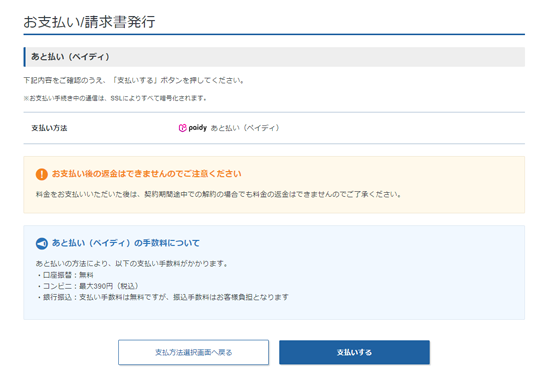Screen dimensions: 550x386
Task: Select the お支払い/請求書発行 page heading
Action: point(89,22)
